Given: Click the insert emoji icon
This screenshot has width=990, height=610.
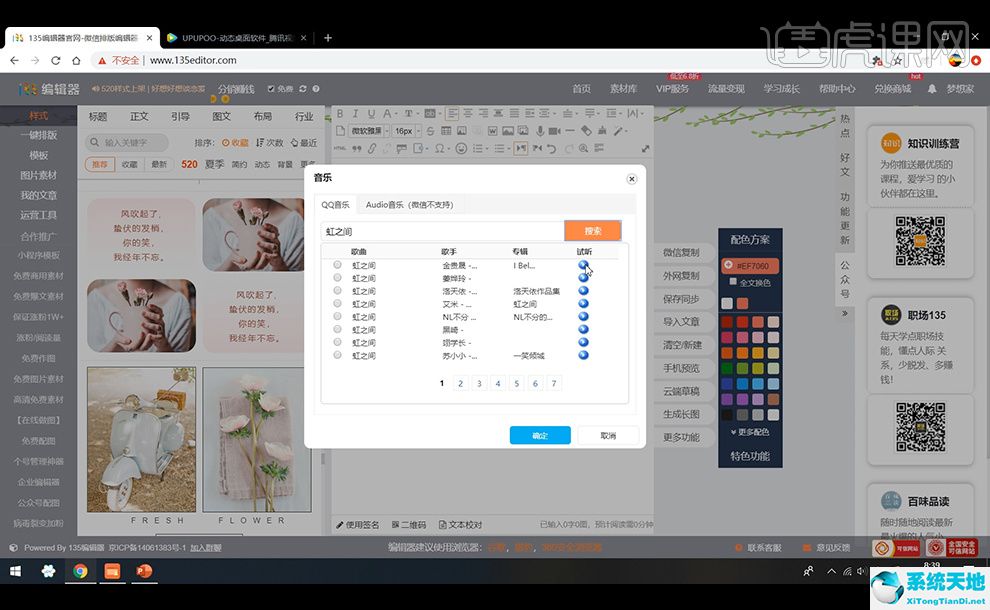Looking at the screenshot, I should click(x=460, y=147).
